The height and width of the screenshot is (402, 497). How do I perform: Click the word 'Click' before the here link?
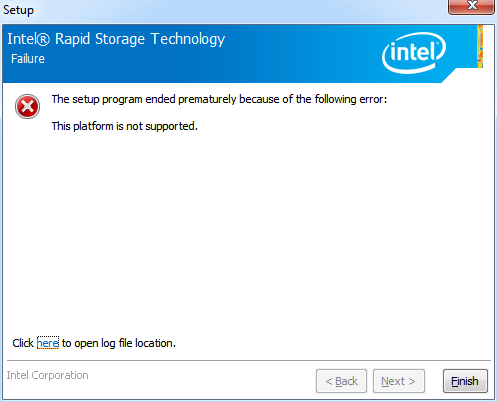coord(23,343)
